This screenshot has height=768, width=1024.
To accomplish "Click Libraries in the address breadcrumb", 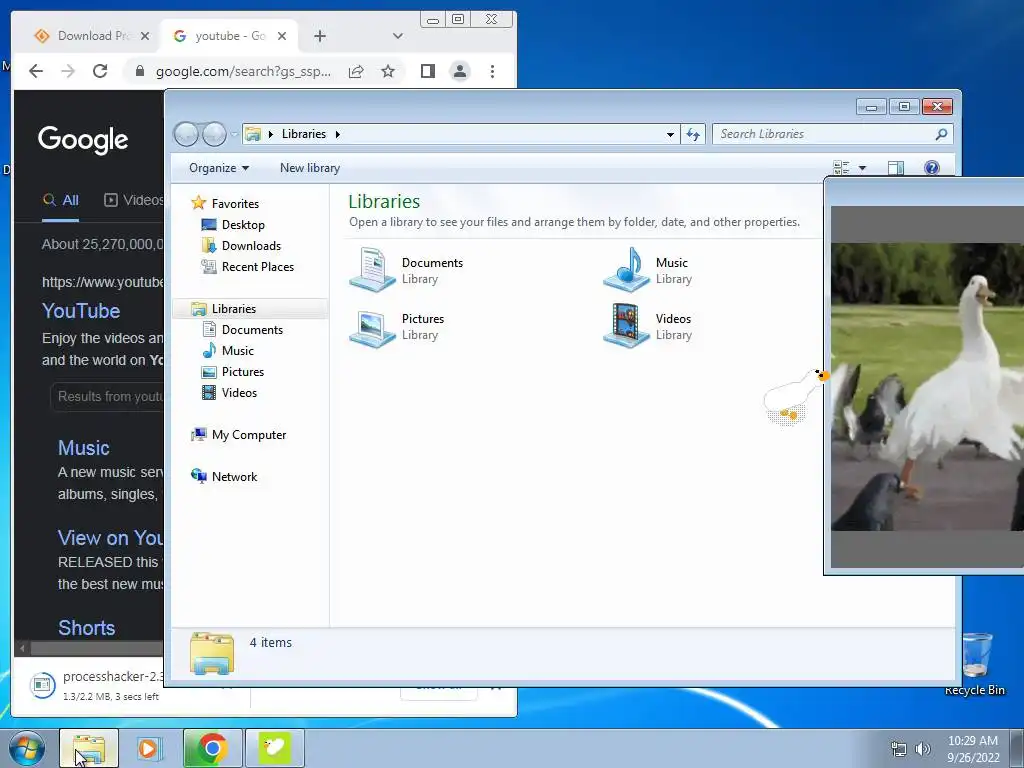I will click(x=304, y=134).
